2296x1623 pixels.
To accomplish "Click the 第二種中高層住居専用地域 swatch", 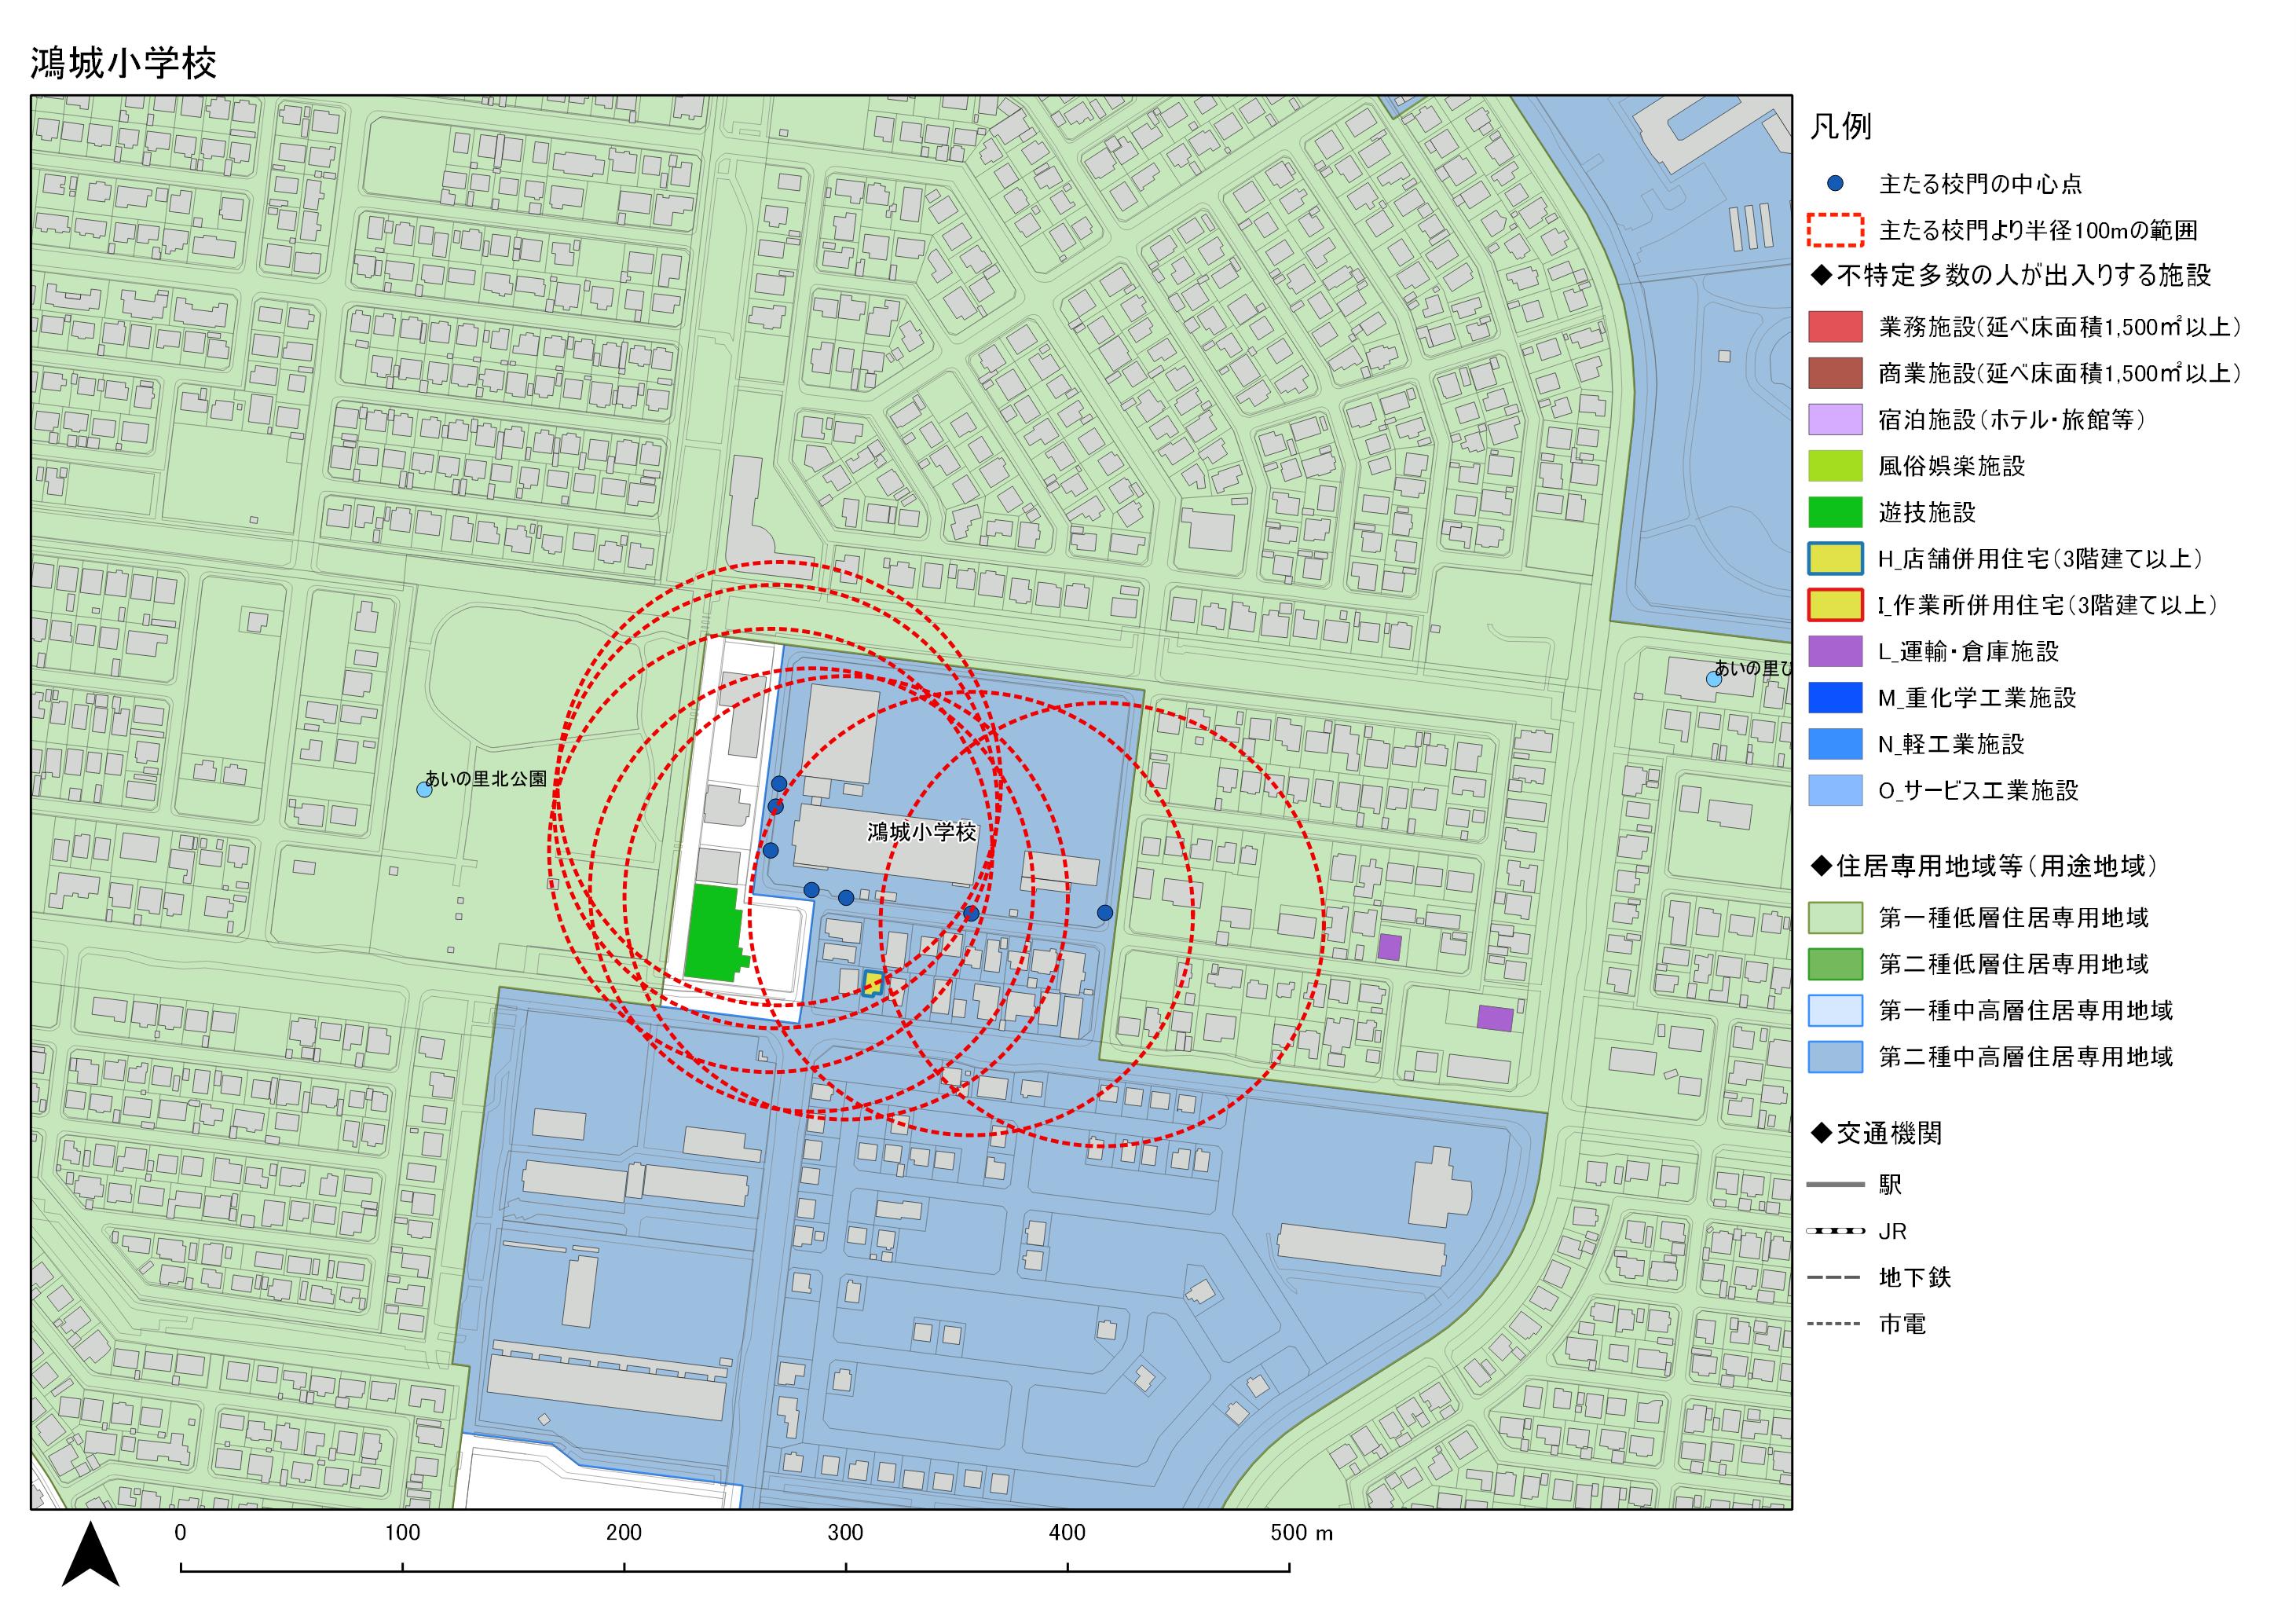I will [1835, 1057].
